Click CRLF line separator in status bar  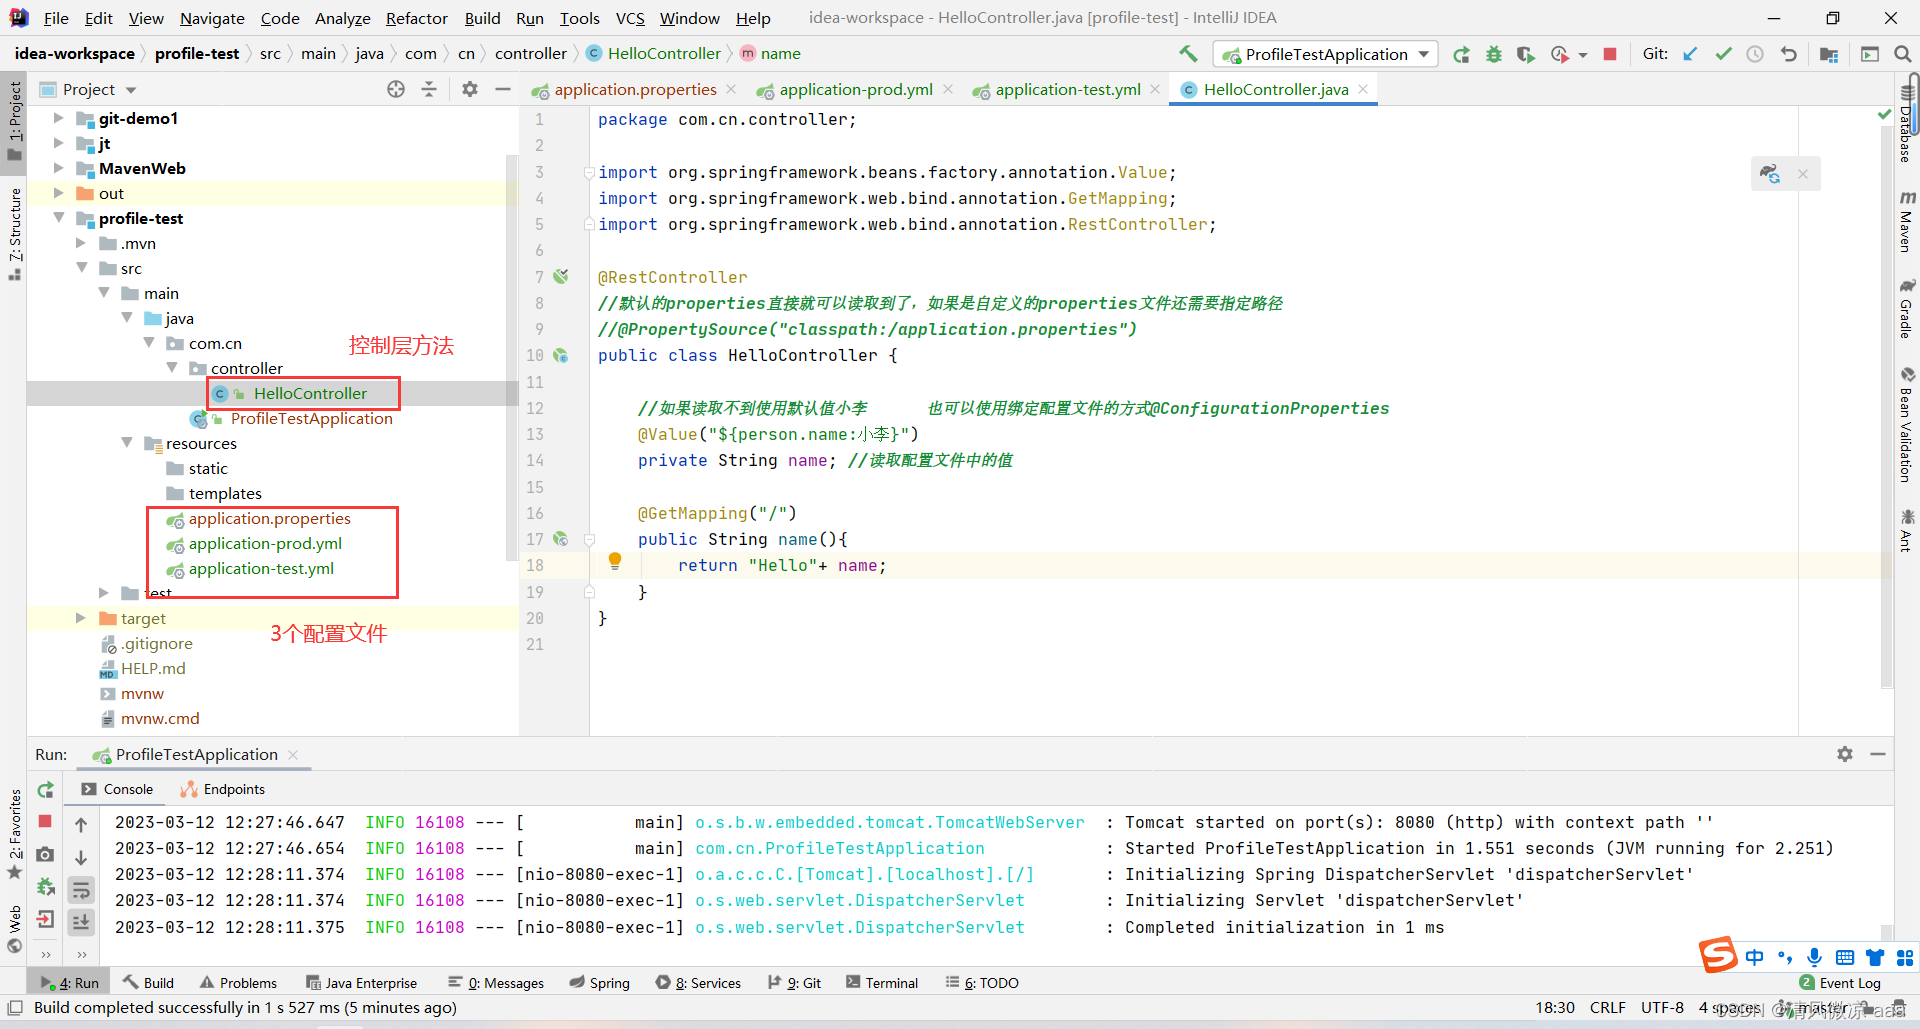tap(1608, 1008)
